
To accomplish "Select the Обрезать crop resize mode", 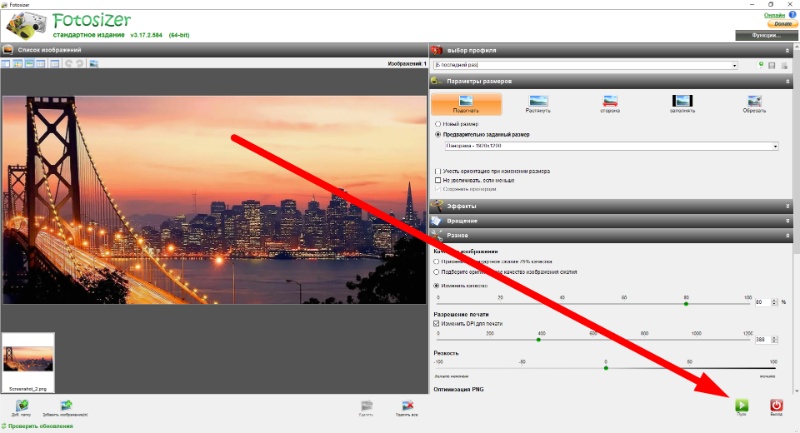I will click(x=754, y=104).
